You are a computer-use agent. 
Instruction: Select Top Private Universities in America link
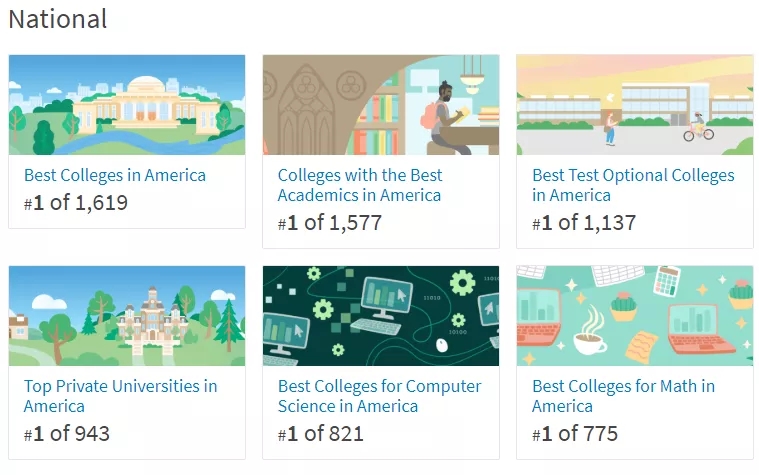pyautogui.click(x=120, y=396)
